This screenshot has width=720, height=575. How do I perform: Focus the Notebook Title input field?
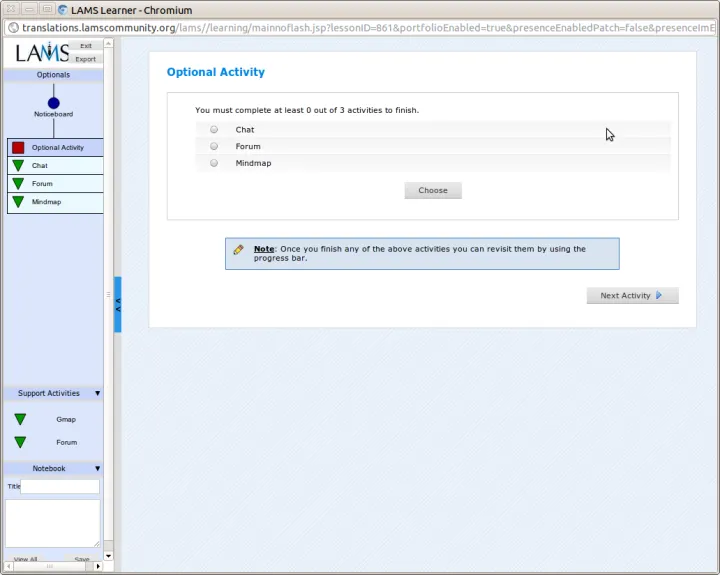tap(60, 487)
